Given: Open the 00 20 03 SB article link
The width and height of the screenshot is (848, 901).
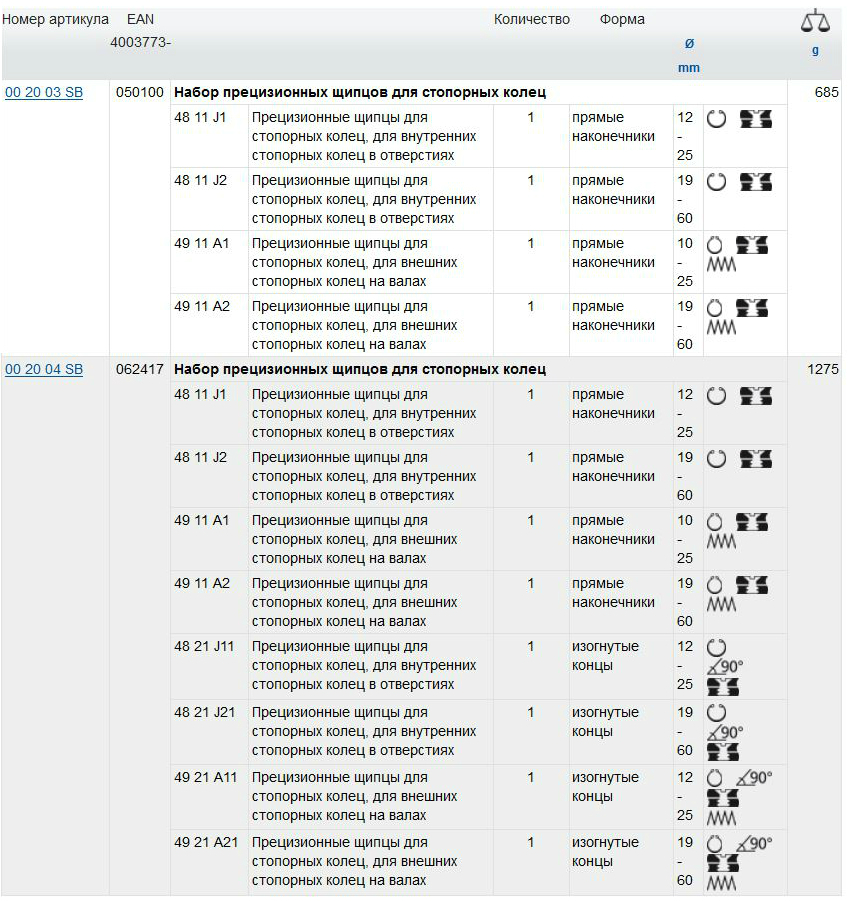Looking at the screenshot, I should [44, 92].
